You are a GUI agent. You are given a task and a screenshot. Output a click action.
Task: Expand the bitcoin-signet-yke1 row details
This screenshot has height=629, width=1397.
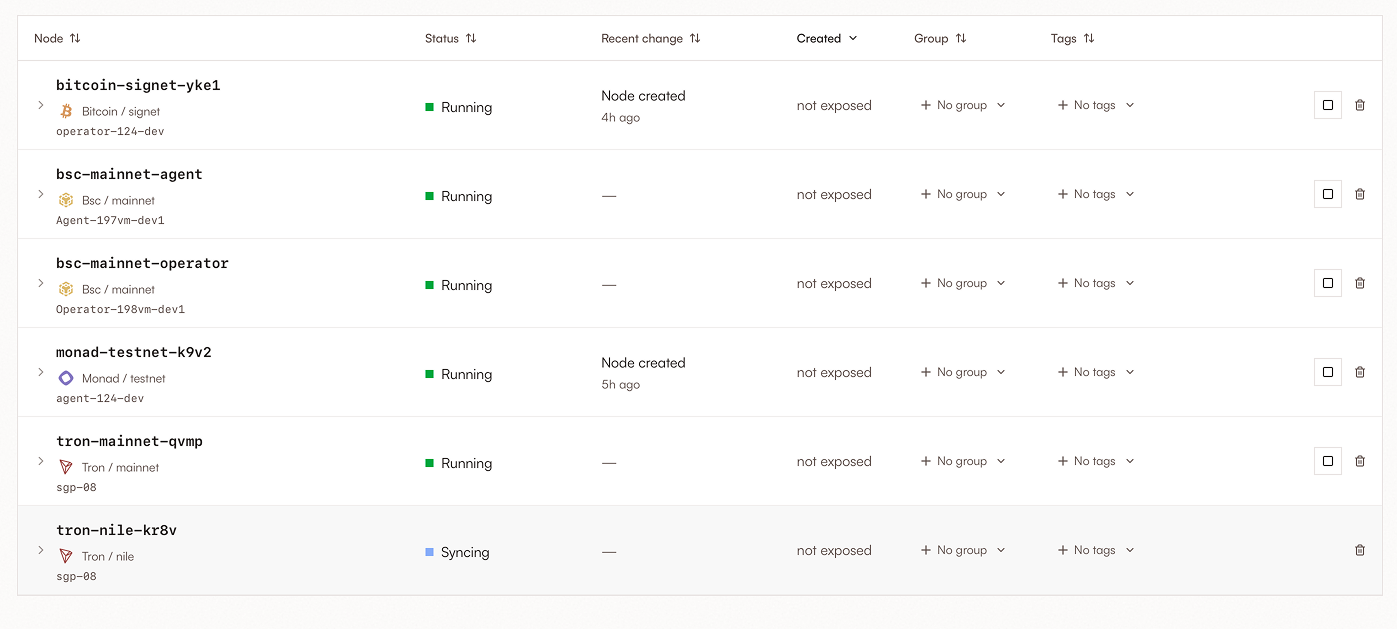click(x=41, y=105)
